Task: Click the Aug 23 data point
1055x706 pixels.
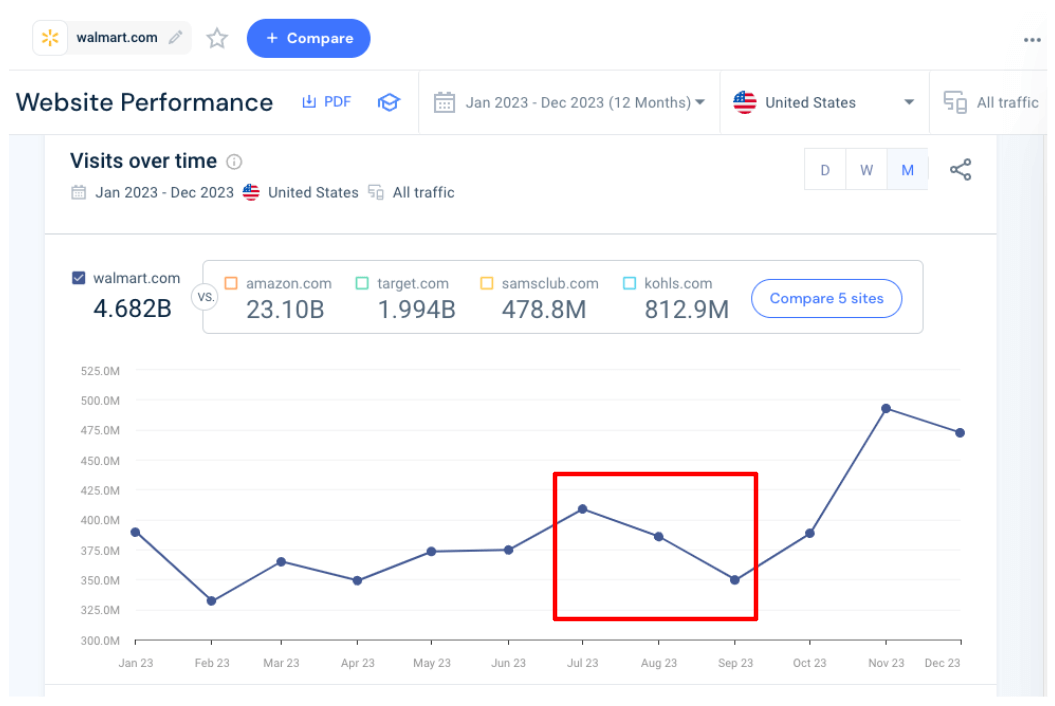Action: [x=659, y=536]
